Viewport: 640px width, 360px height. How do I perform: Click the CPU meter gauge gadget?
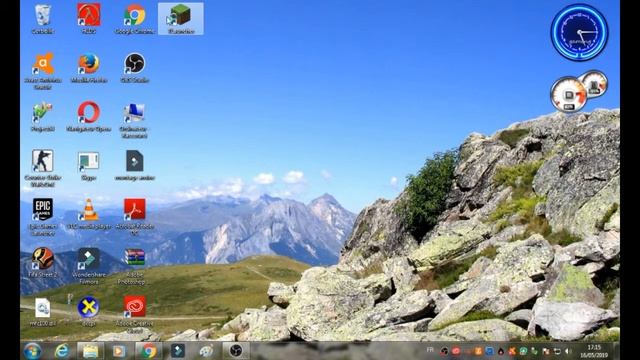pyautogui.click(x=569, y=94)
